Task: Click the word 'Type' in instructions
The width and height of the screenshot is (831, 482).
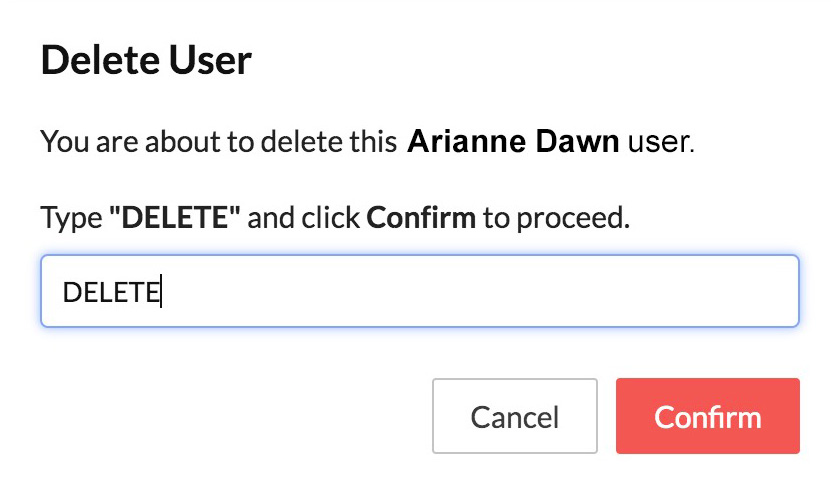Action: click(72, 218)
